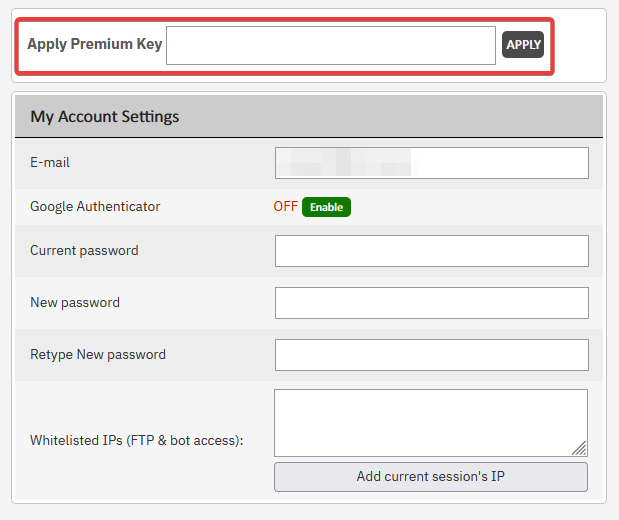619x520 pixels.
Task: Click the Retype New password label
Action: point(98,354)
